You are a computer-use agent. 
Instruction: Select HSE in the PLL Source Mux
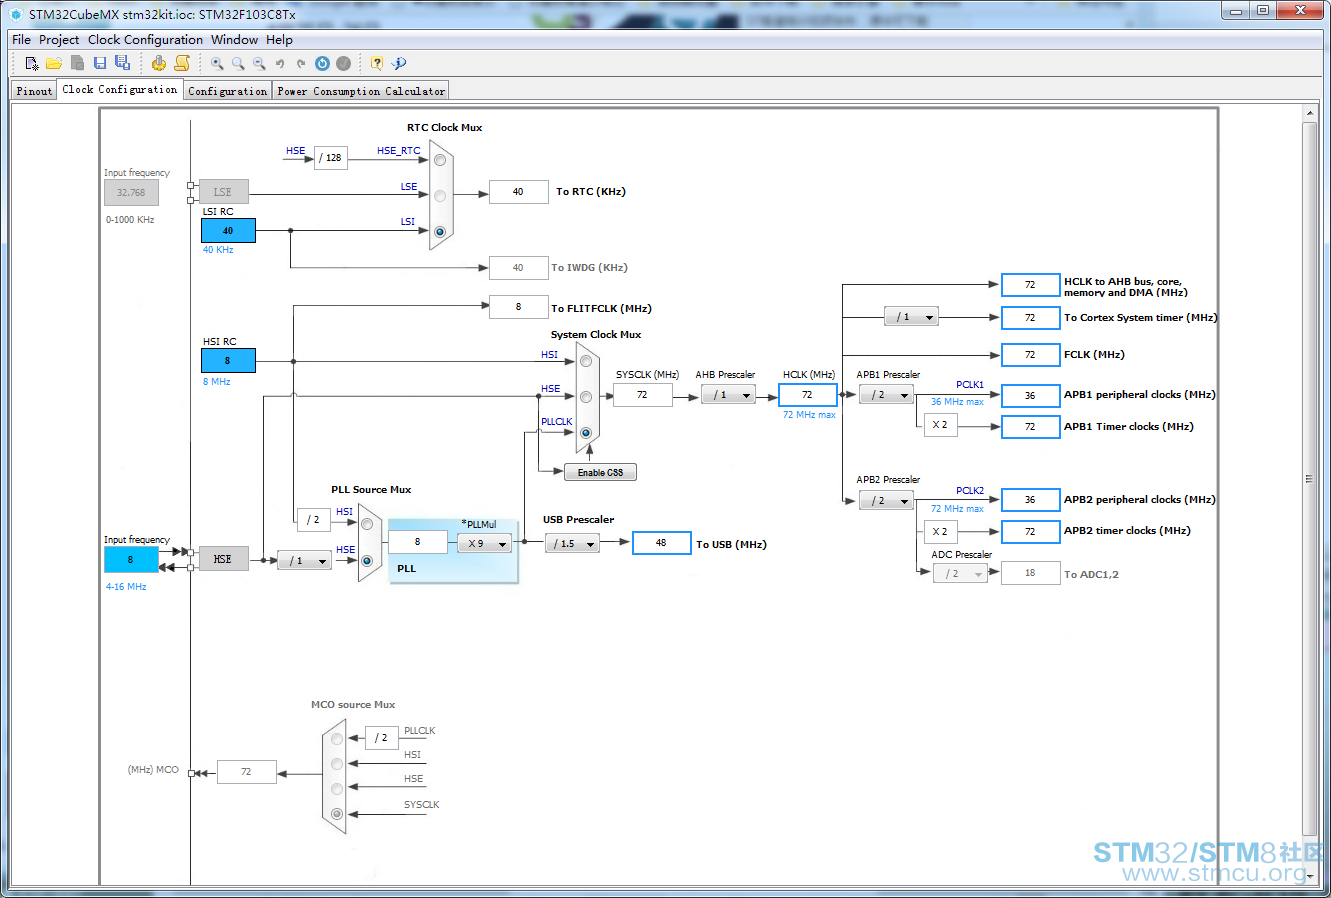click(367, 561)
